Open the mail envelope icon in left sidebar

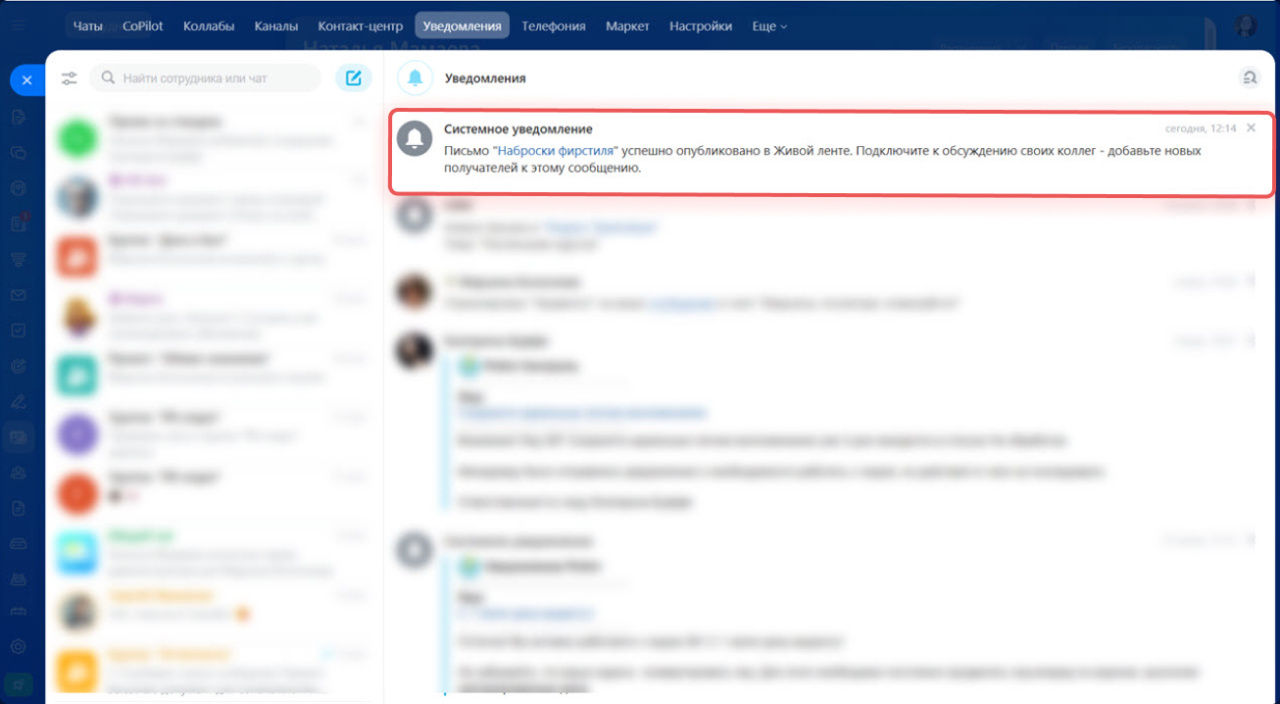coord(18,296)
